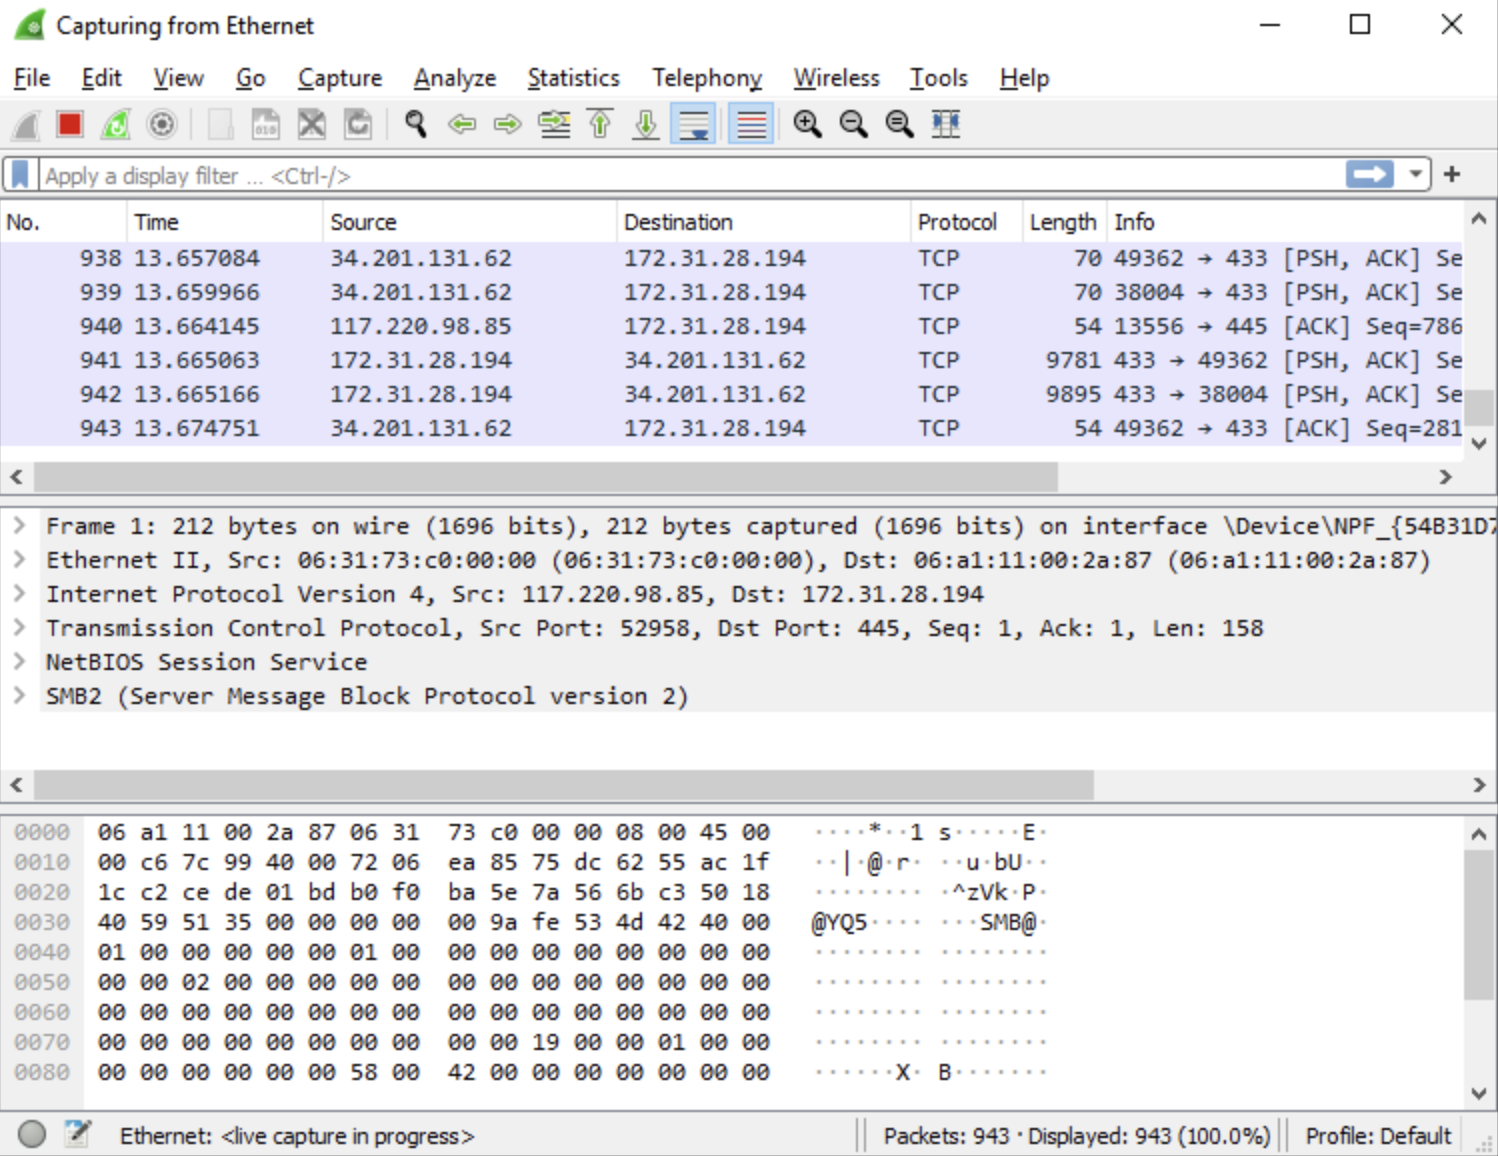1498x1156 pixels.
Task: Reset packet text to normal size
Action: (899, 124)
